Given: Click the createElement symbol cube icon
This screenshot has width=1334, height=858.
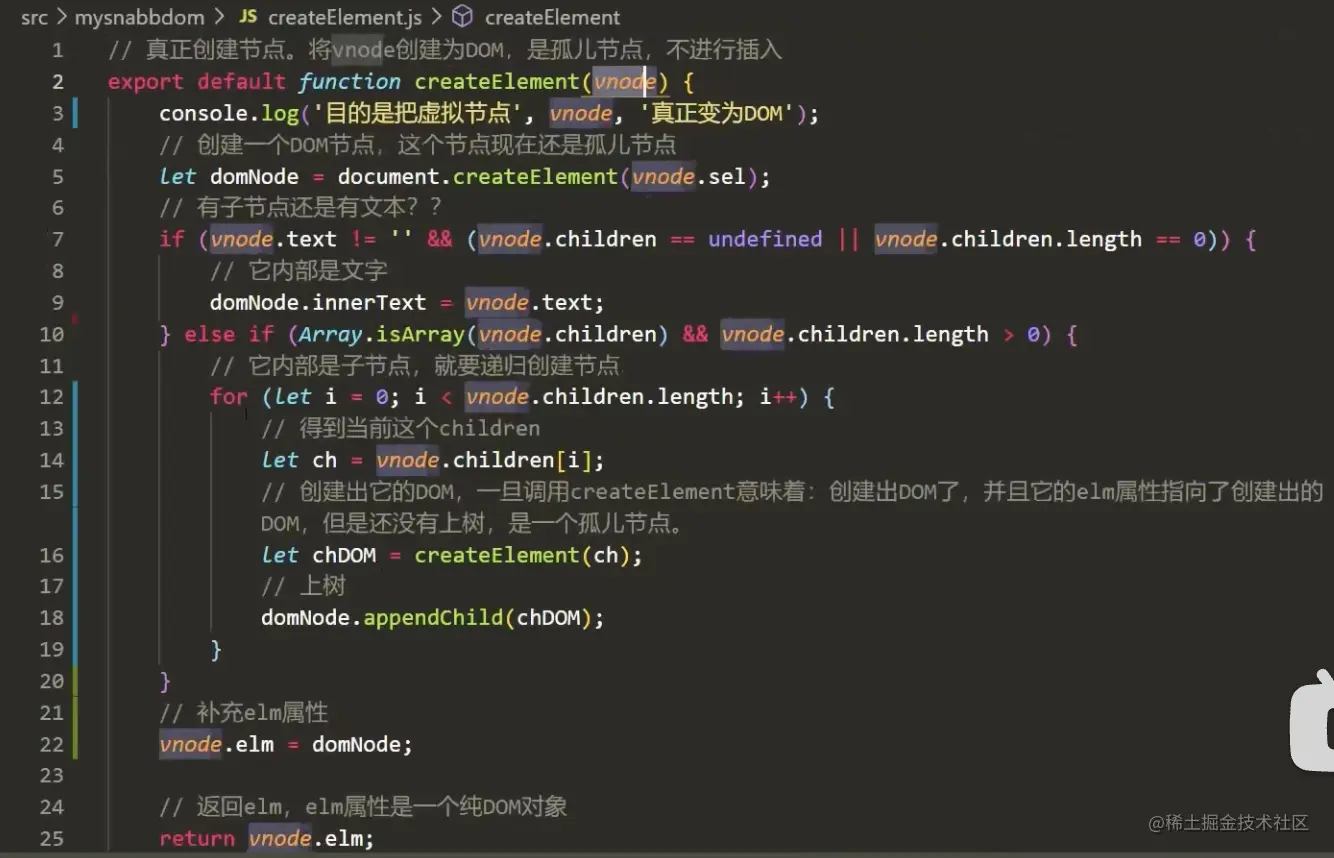Looking at the screenshot, I should coord(462,17).
